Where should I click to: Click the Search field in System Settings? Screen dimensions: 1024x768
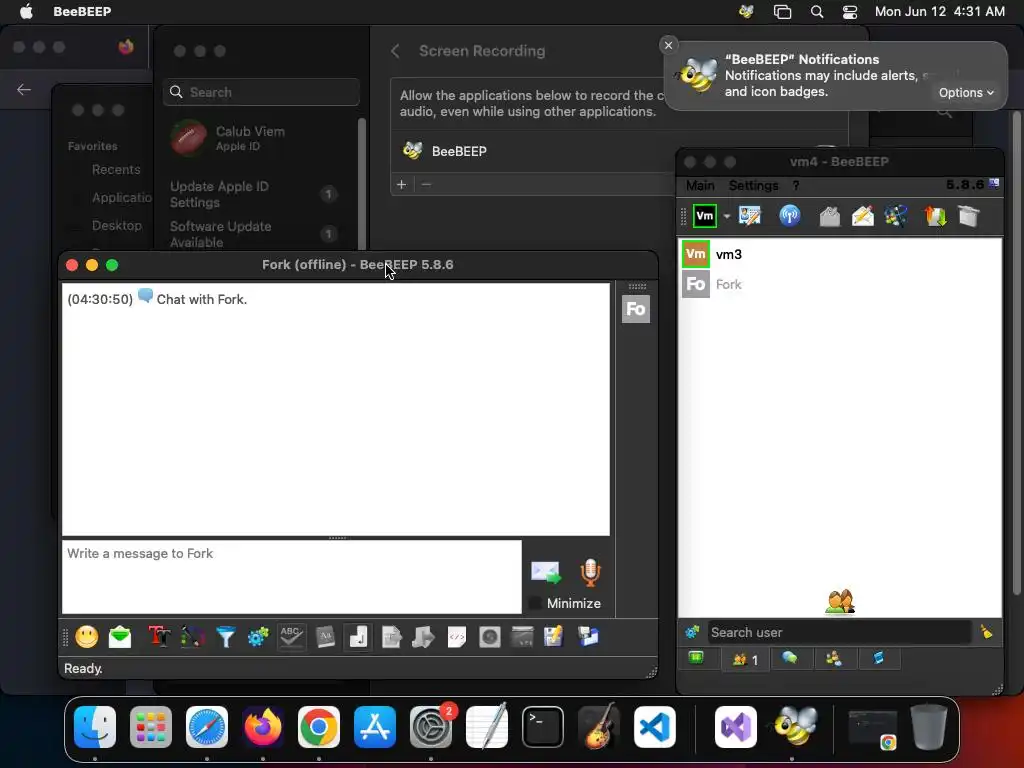pos(261,92)
